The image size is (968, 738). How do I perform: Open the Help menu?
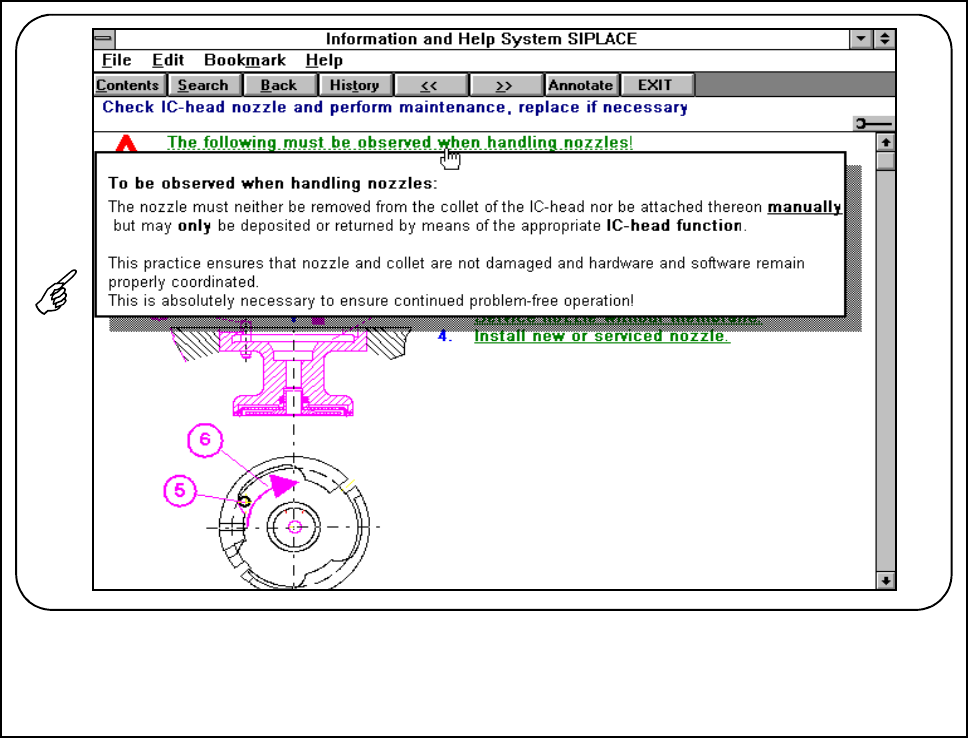(324, 61)
